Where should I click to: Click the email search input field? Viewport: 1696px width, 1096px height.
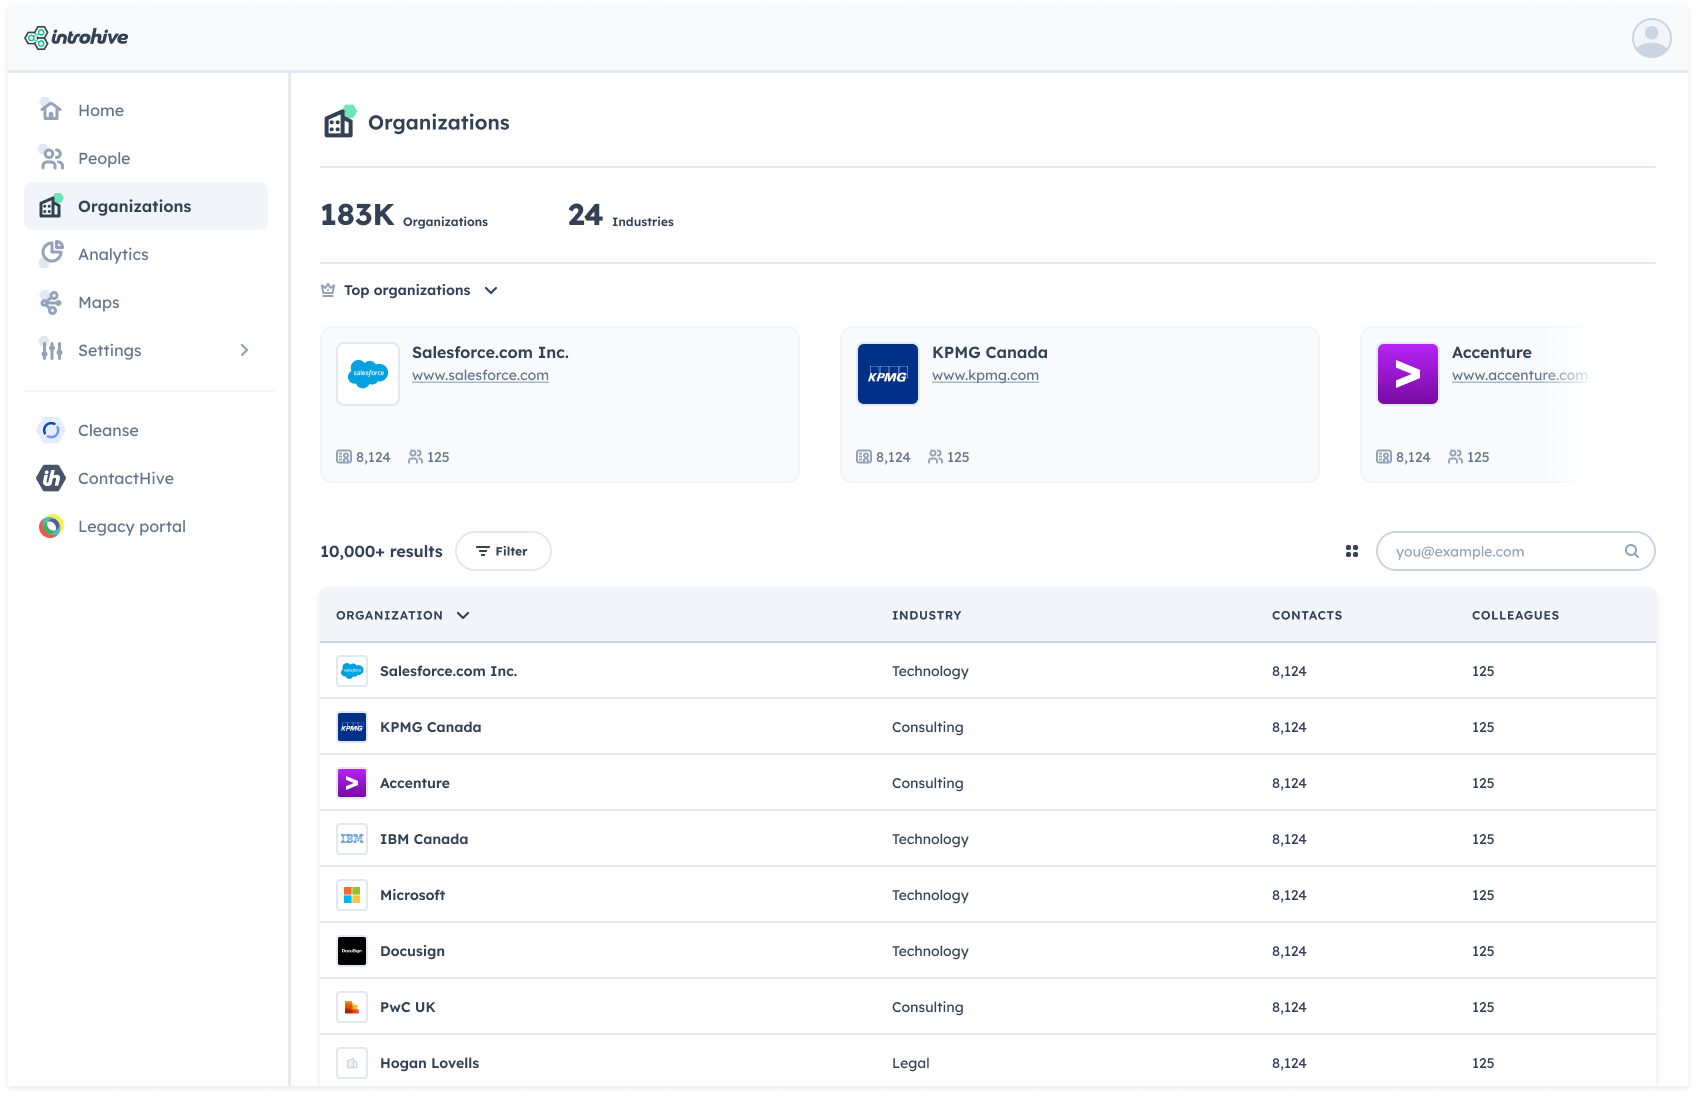tap(1515, 551)
